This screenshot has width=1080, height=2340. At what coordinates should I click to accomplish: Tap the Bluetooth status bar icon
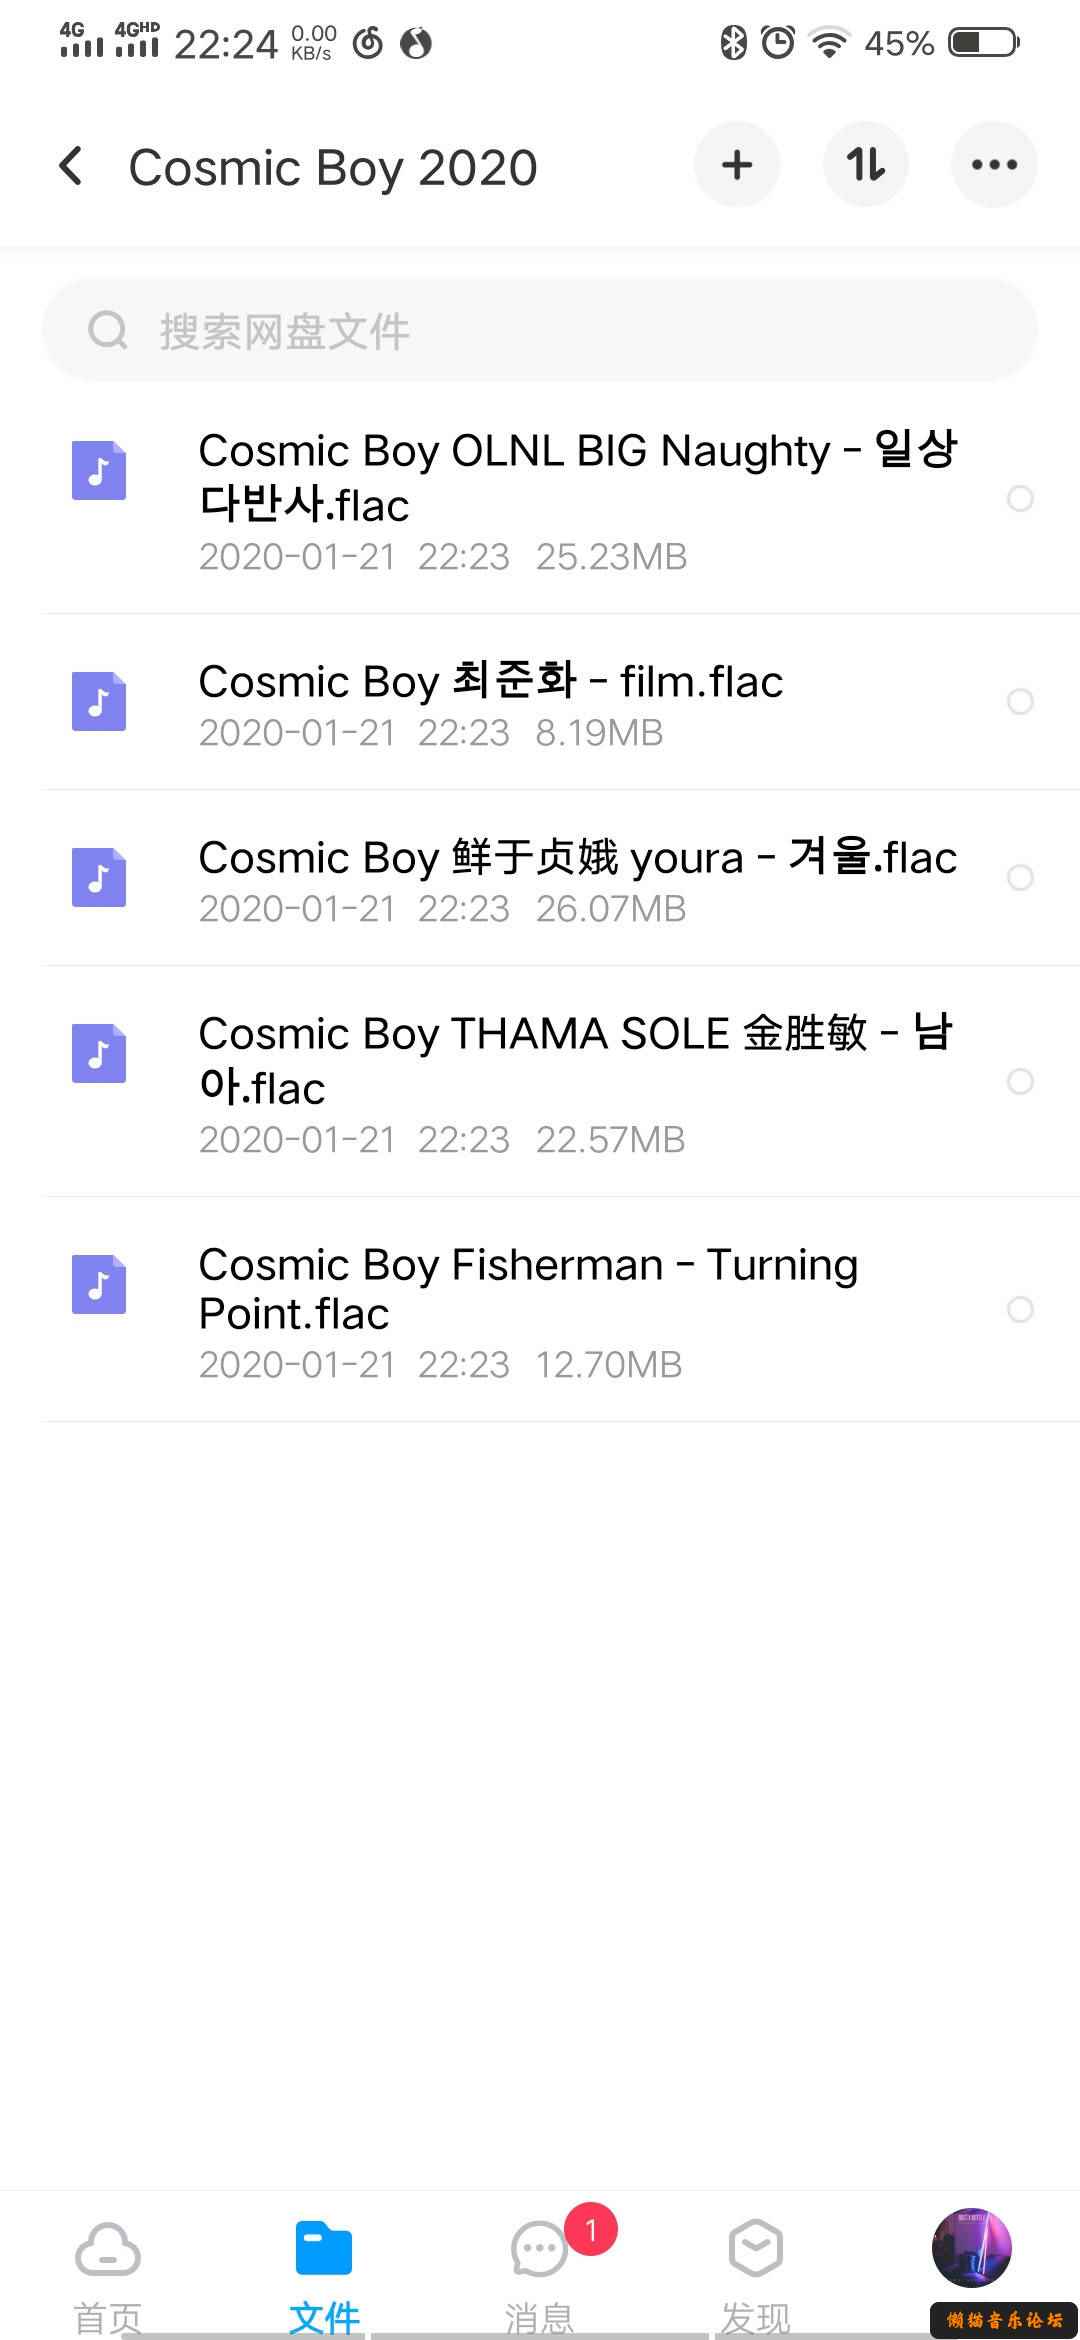click(733, 42)
